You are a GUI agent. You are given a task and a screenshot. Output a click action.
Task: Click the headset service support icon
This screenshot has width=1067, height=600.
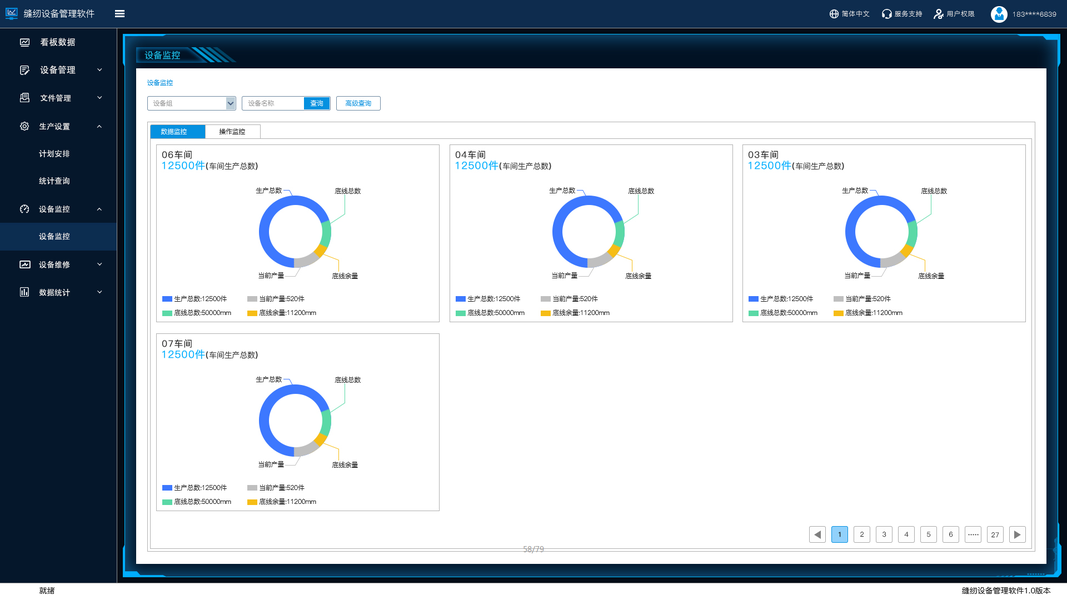click(887, 14)
